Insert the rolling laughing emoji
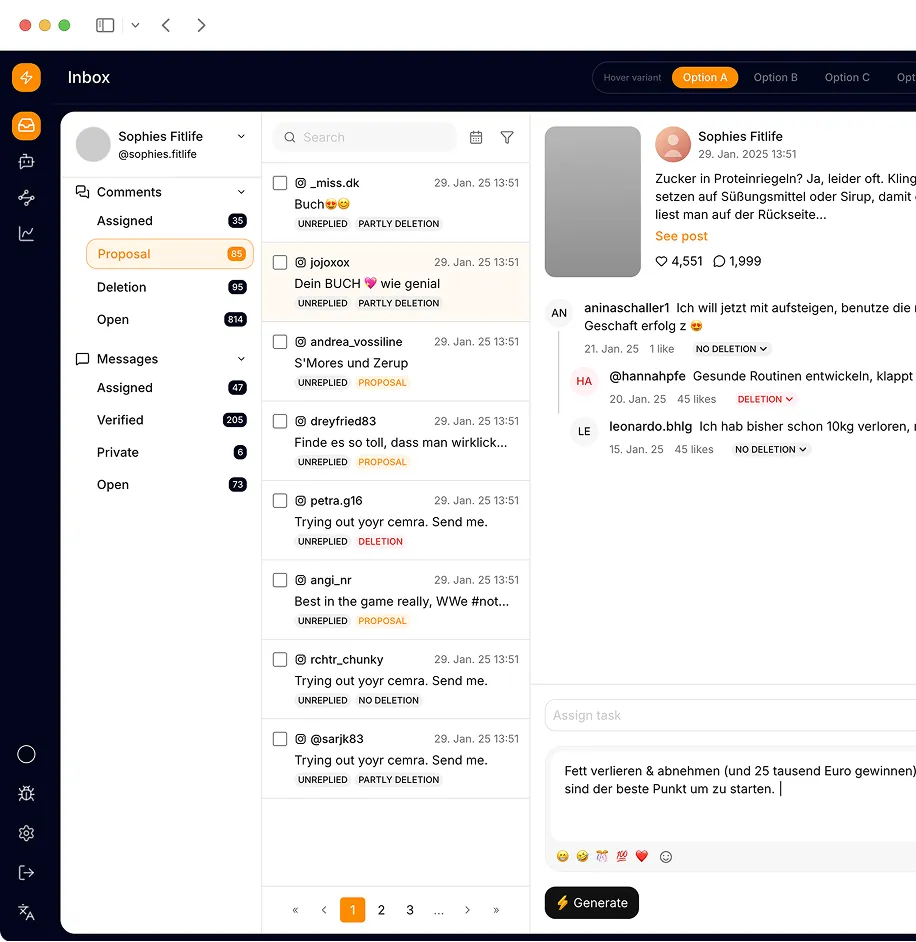The width and height of the screenshot is (916, 942). (582, 856)
